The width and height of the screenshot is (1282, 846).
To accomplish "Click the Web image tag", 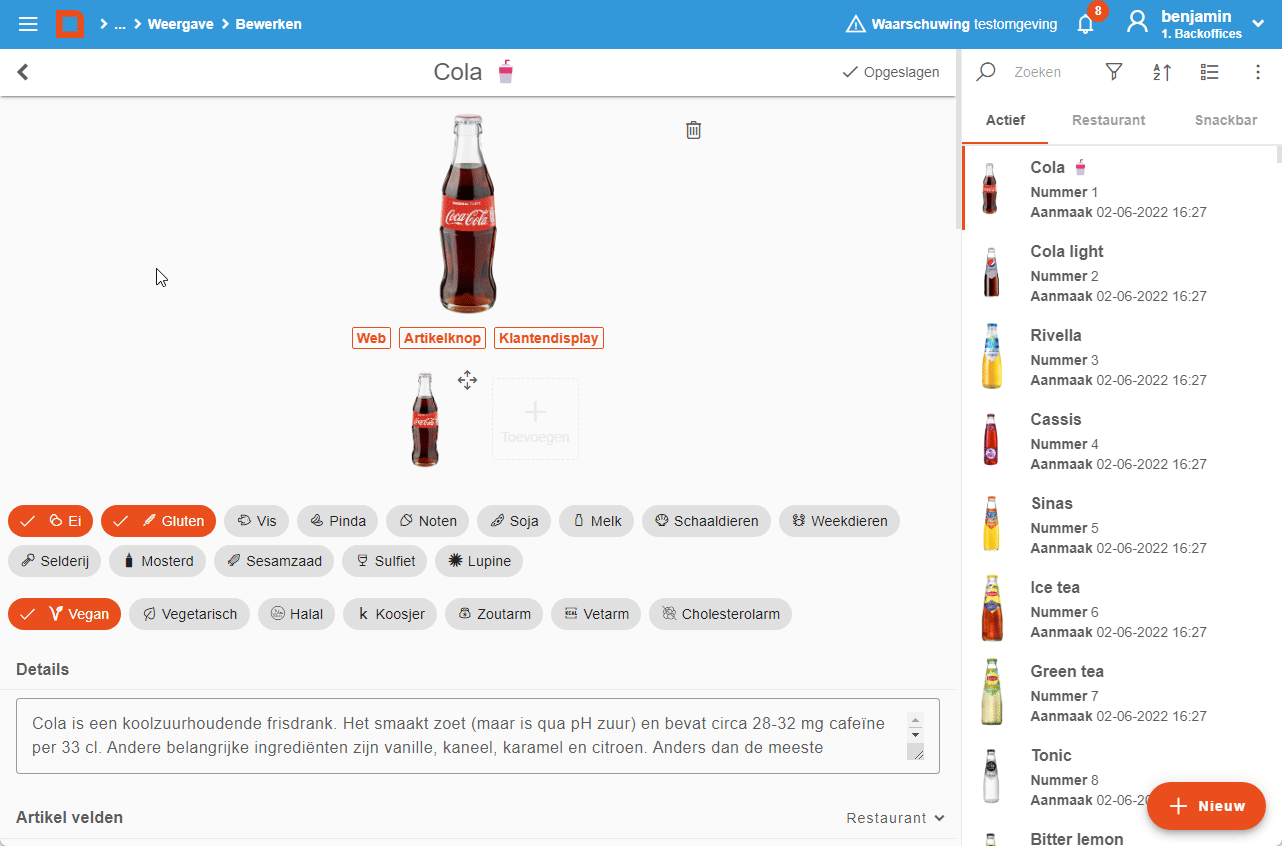I will point(371,338).
